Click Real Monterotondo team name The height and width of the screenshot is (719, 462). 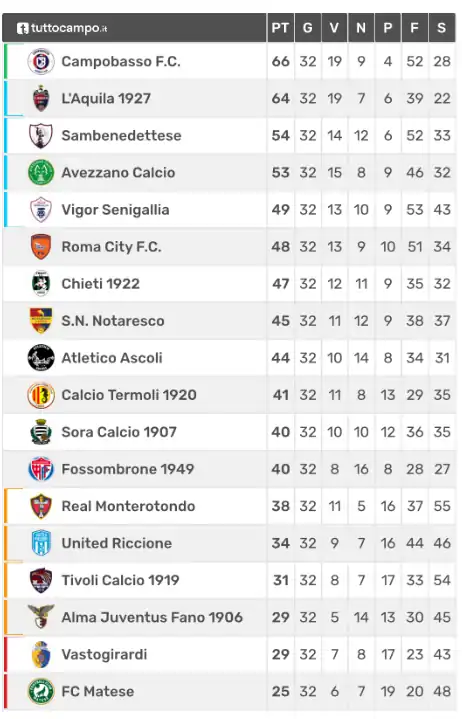[x=128, y=506]
